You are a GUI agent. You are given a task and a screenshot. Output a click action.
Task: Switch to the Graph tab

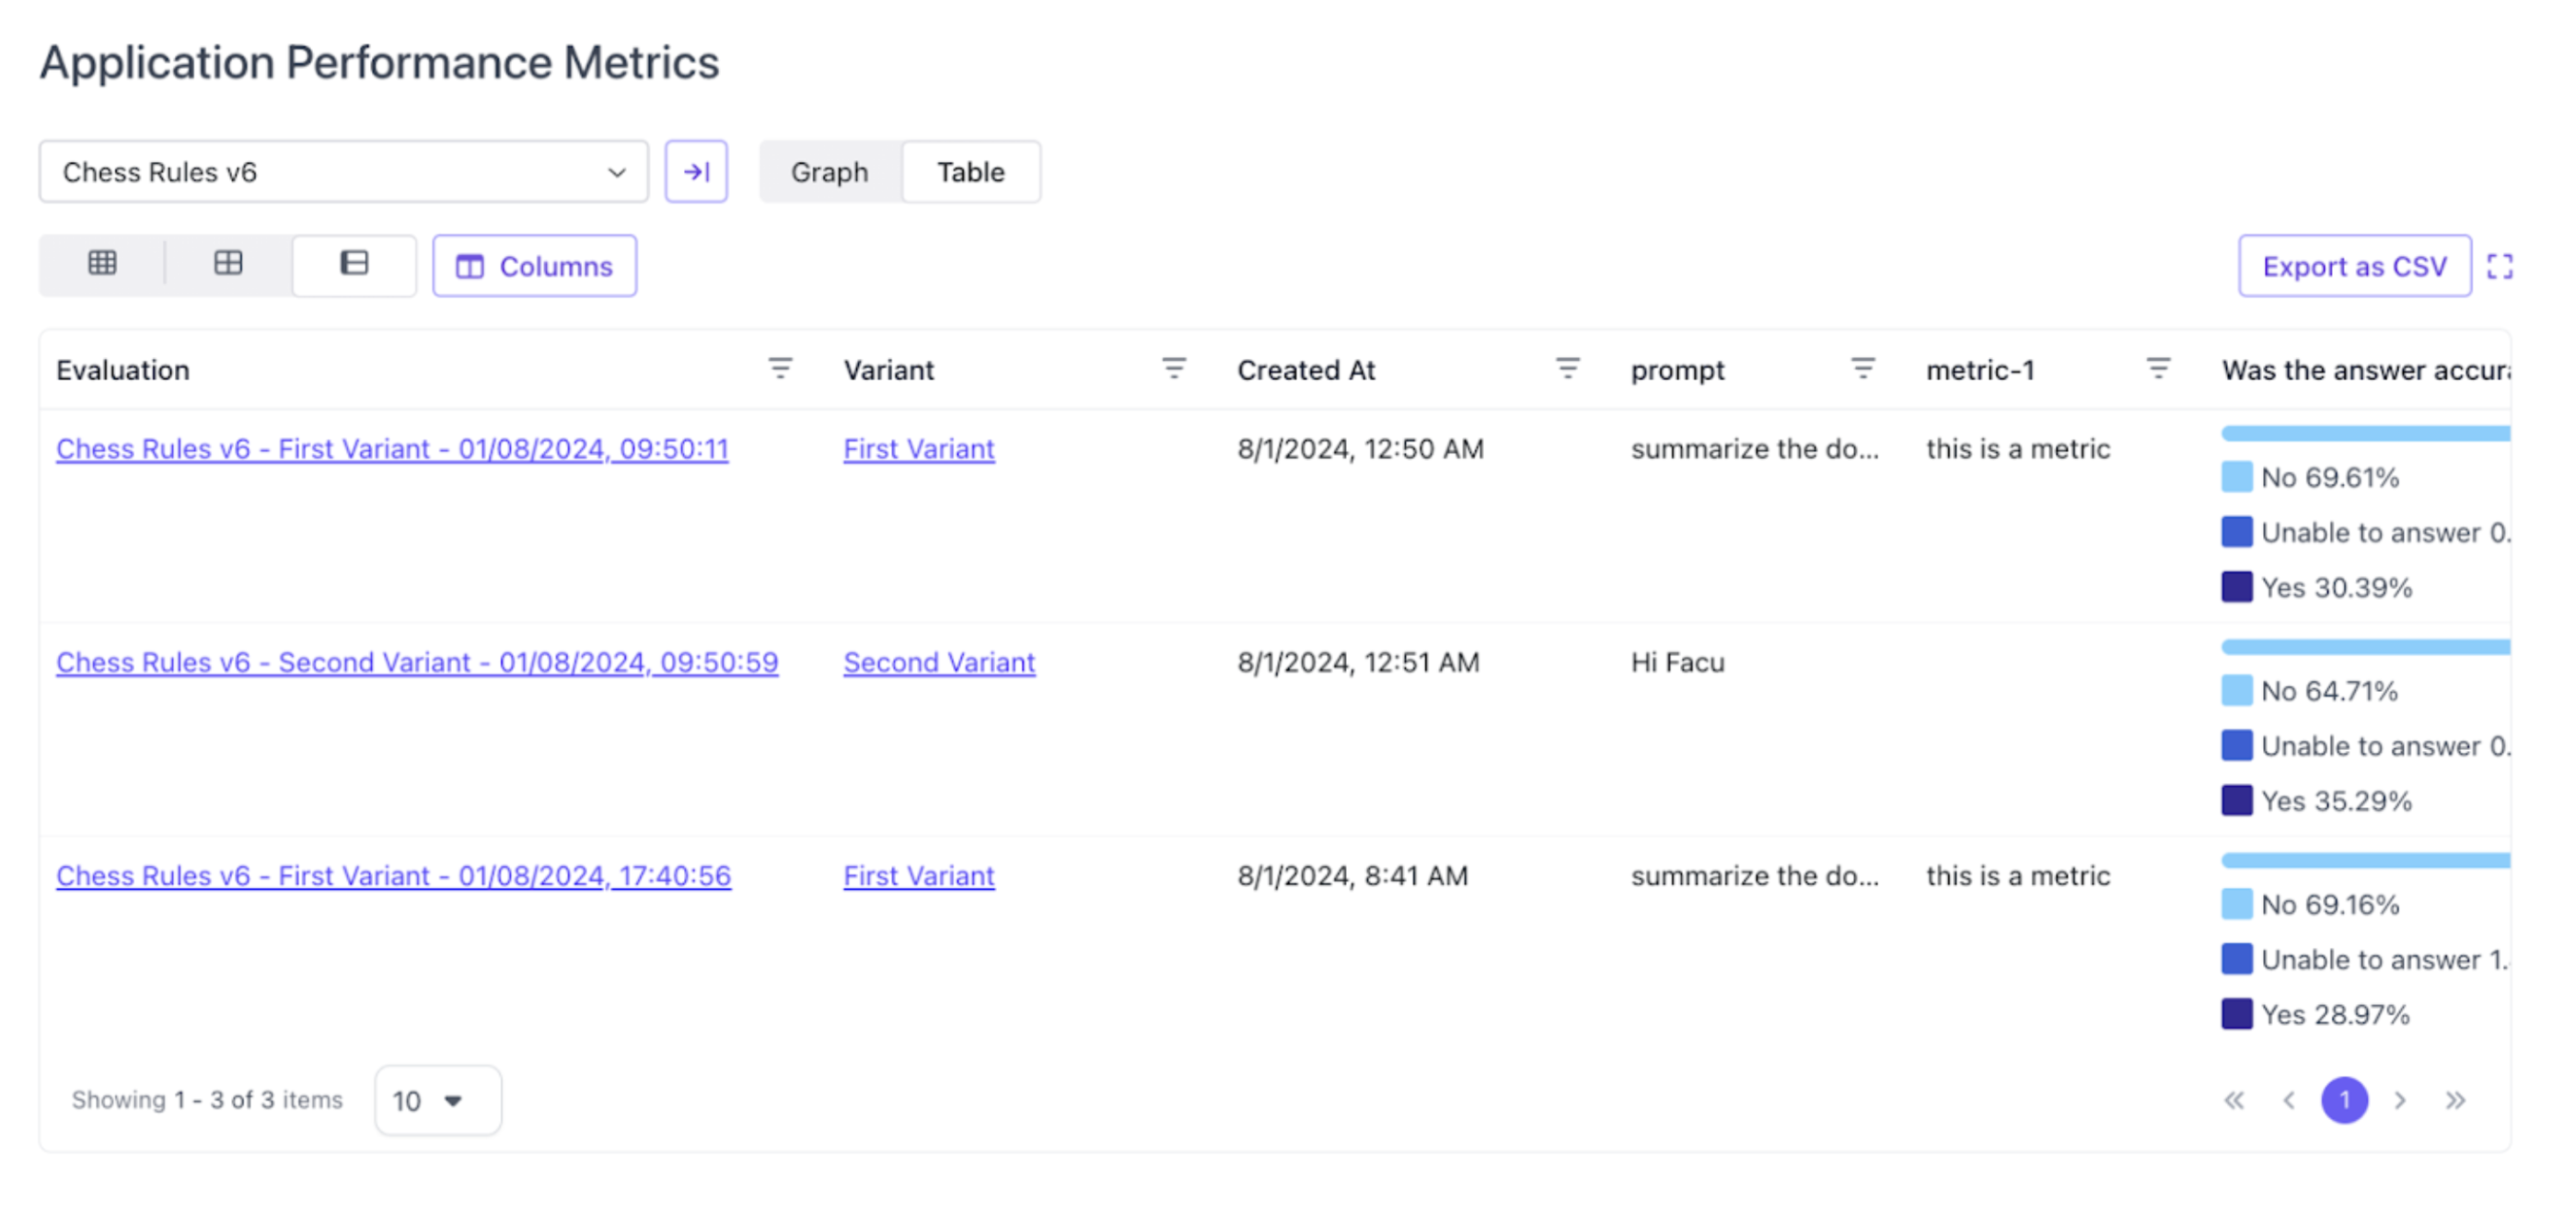(x=829, y=172)
